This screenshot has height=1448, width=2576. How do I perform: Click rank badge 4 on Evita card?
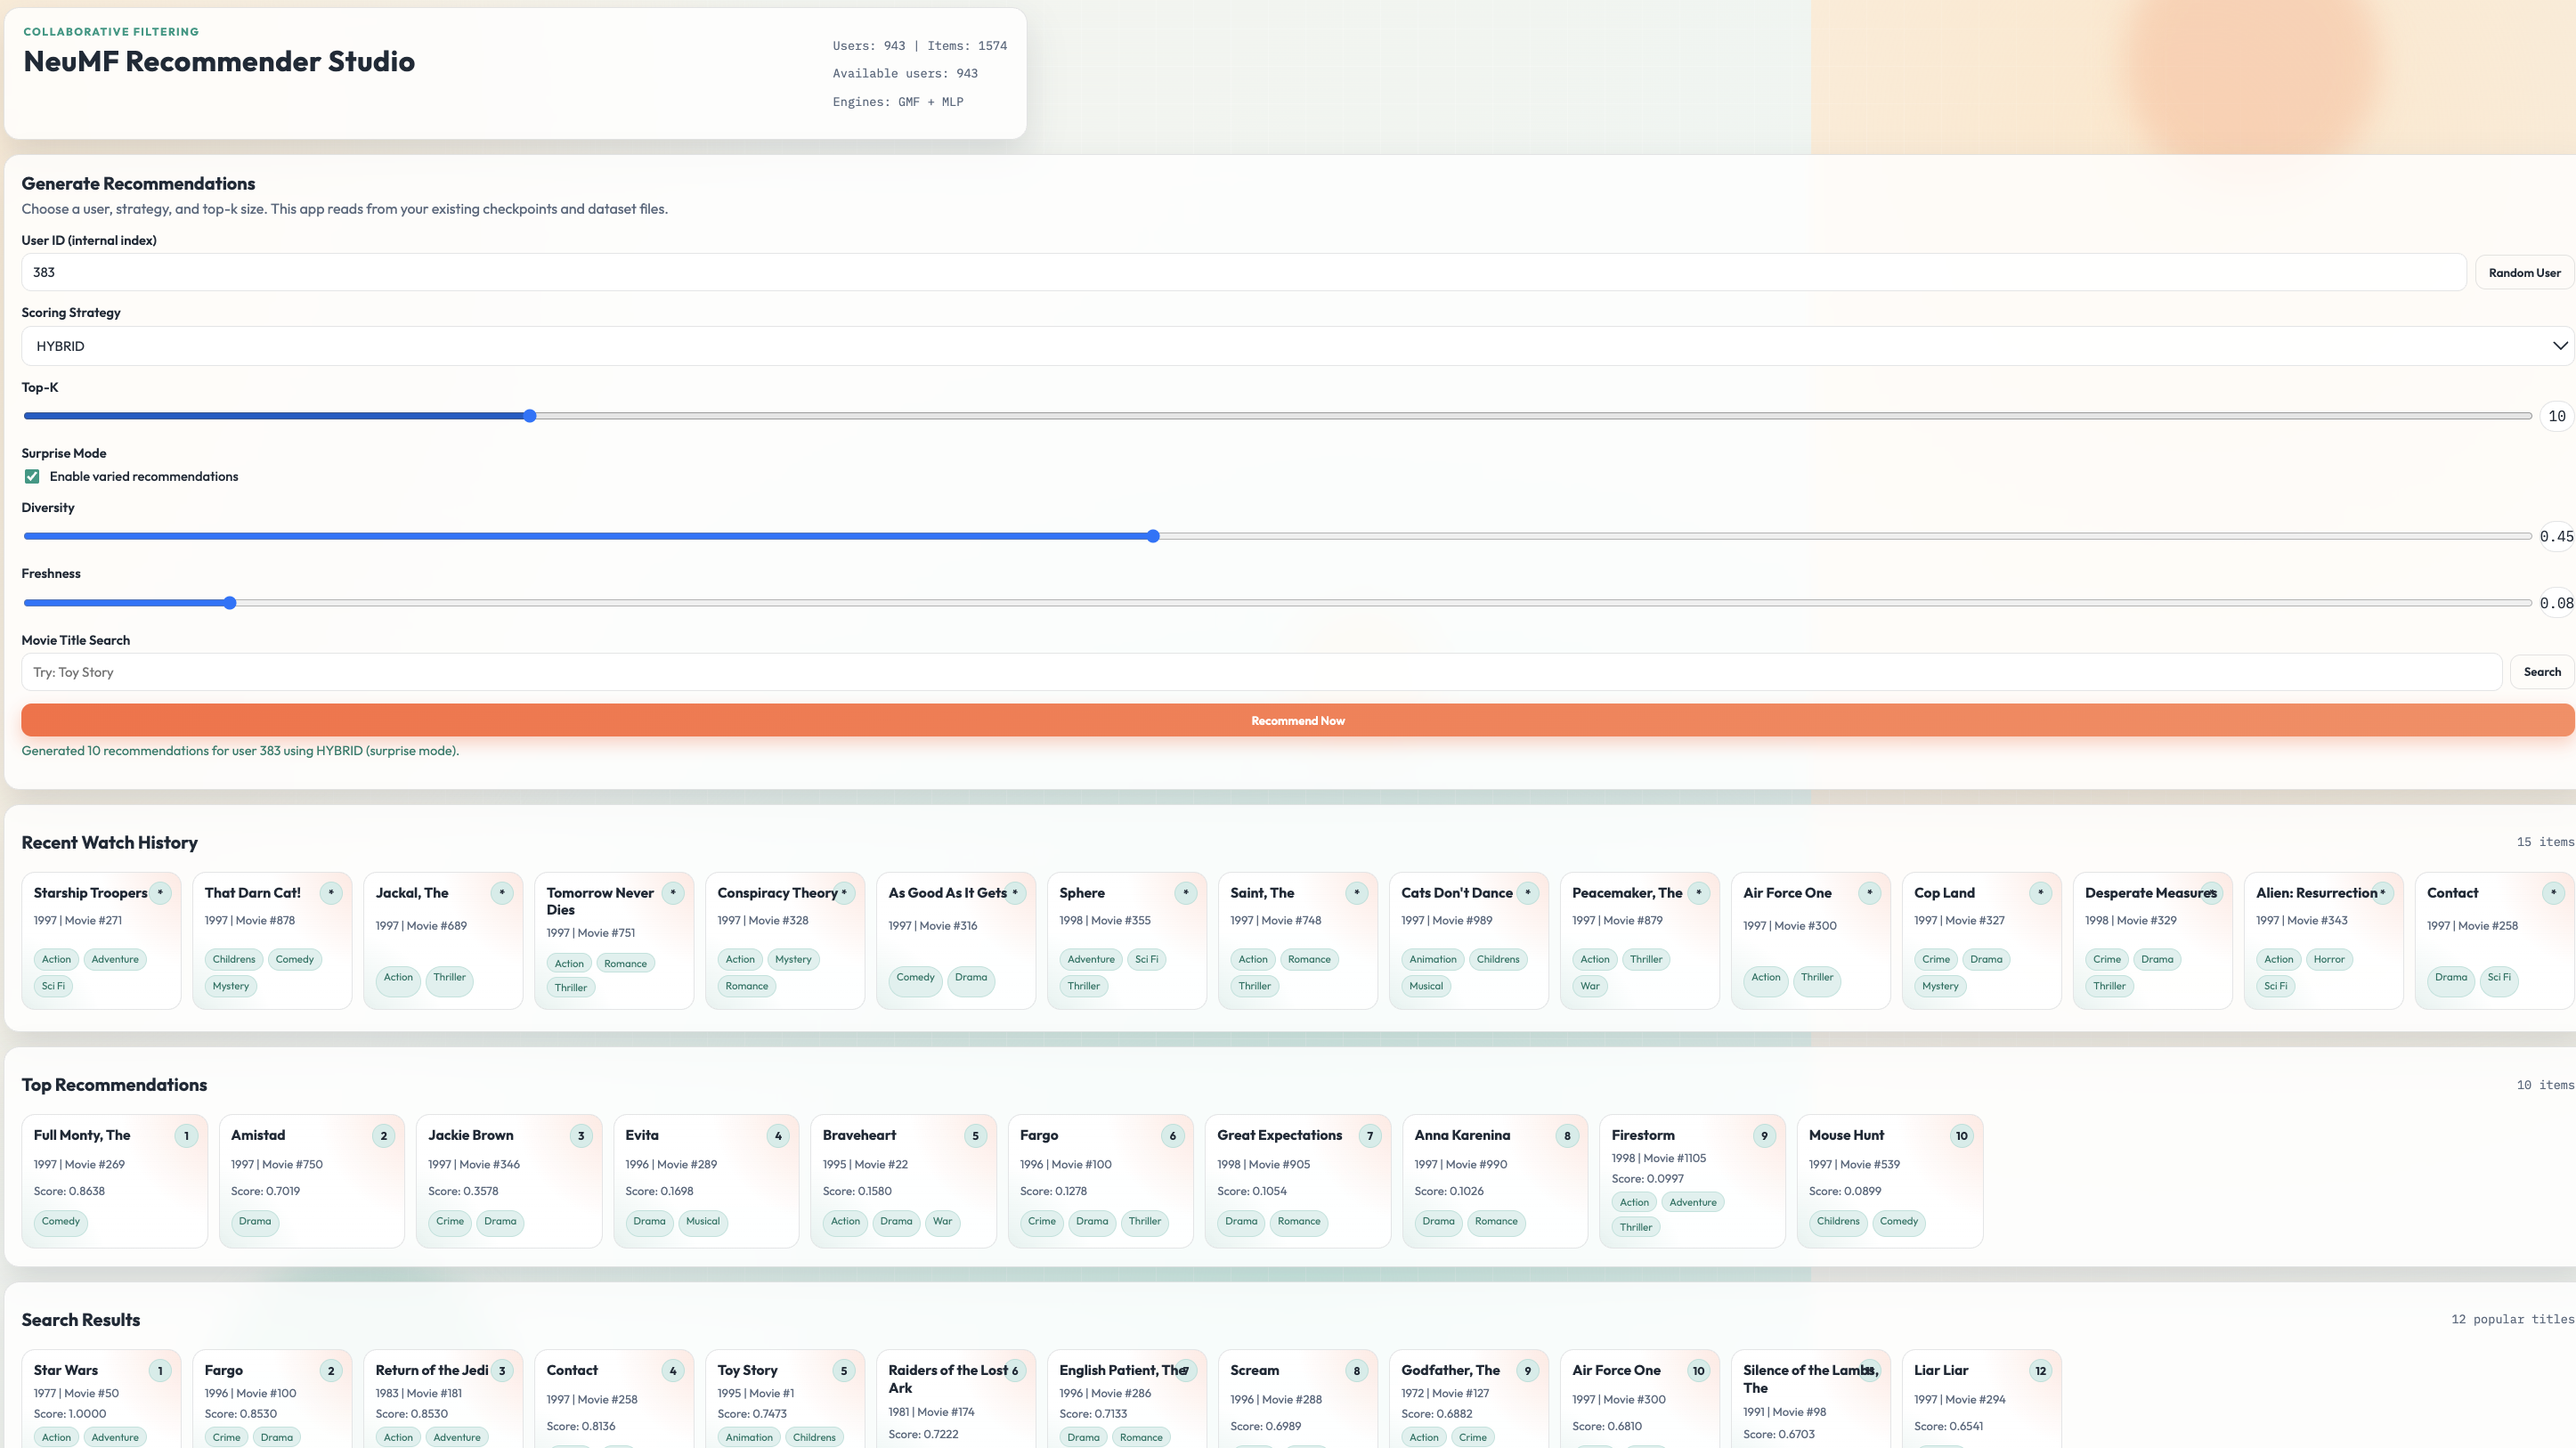point(778,1136)
